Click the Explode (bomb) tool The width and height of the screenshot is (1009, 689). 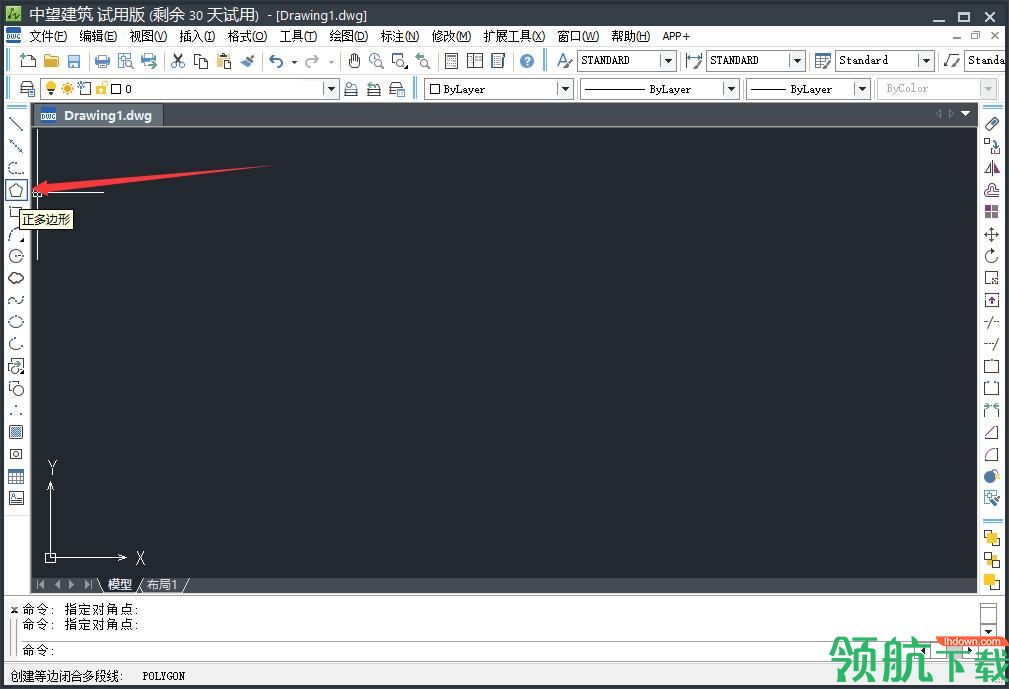[992, 476]
